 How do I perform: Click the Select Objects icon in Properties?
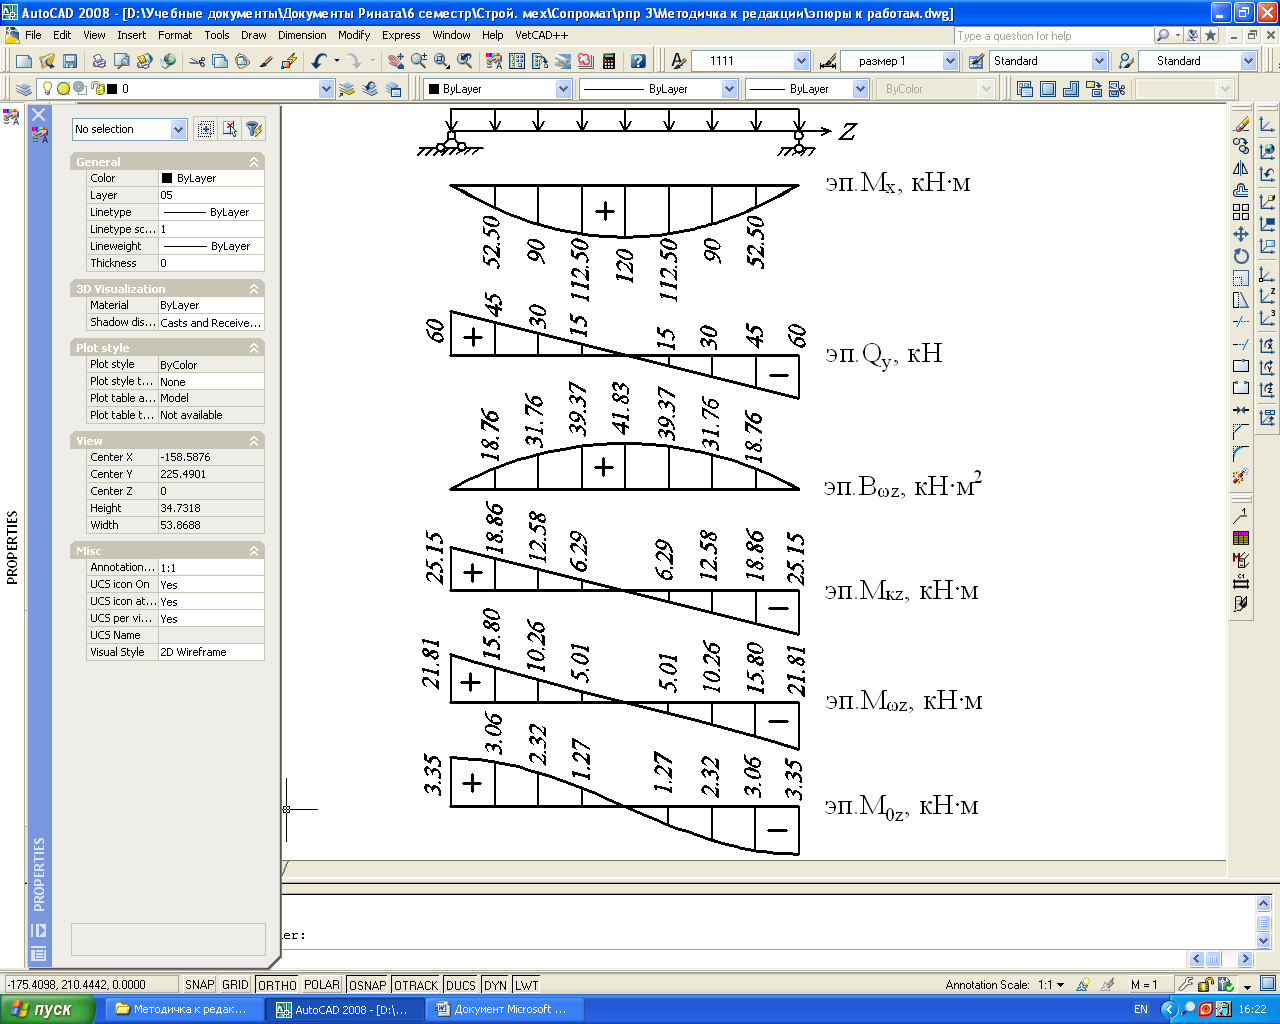coord(230,129)
